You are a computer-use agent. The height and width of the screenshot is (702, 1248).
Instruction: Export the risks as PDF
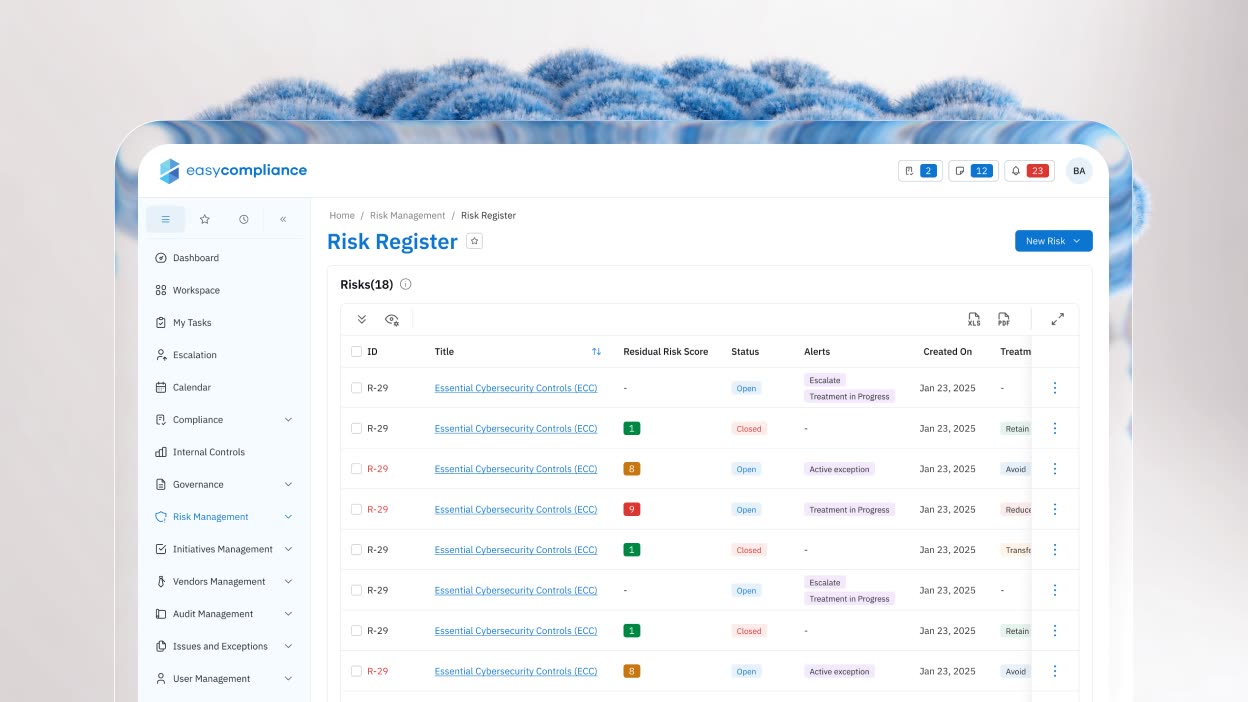click(x=1003, y=319)
